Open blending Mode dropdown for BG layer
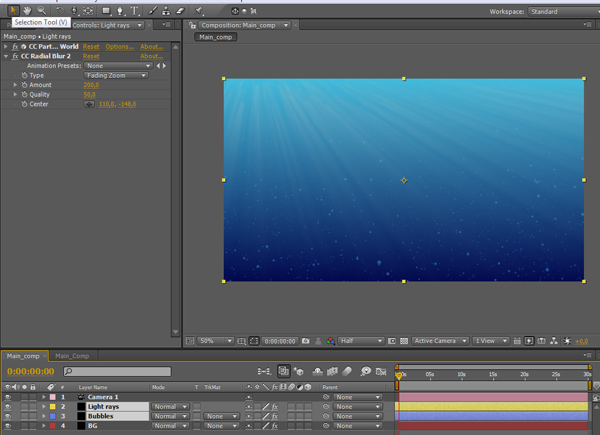 pos(170,425)
